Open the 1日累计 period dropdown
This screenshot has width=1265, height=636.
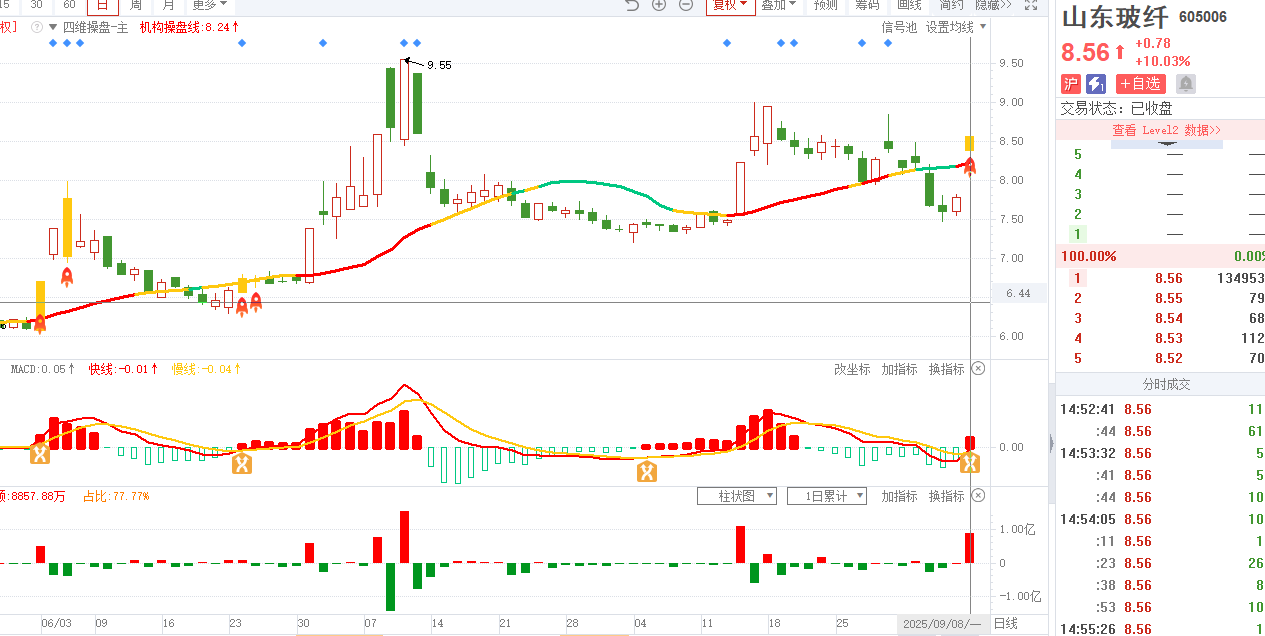[826, 496]
